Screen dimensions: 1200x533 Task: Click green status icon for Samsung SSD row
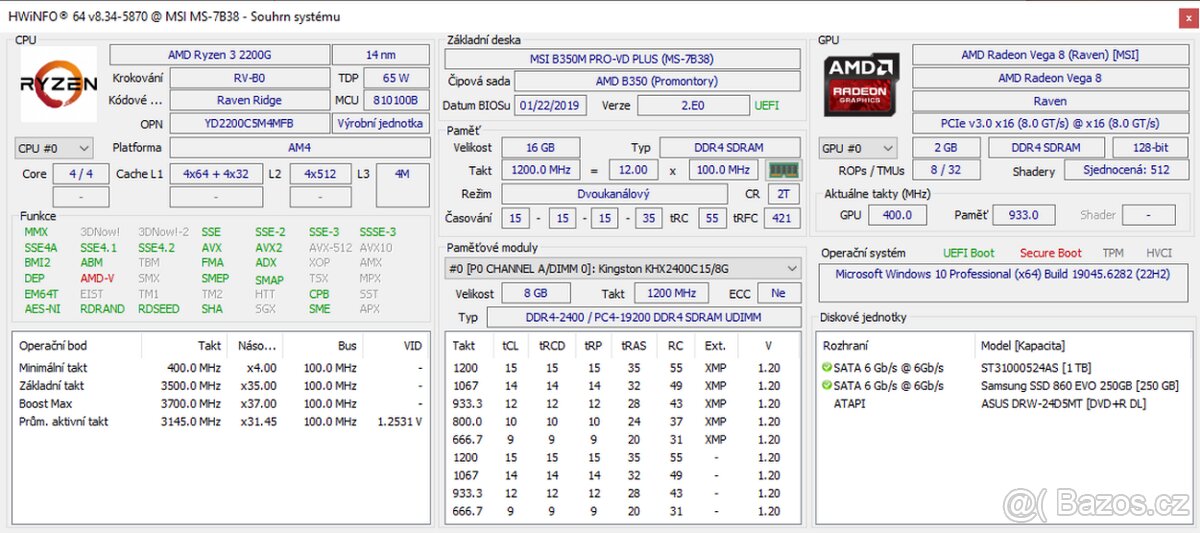pos(826,386)
